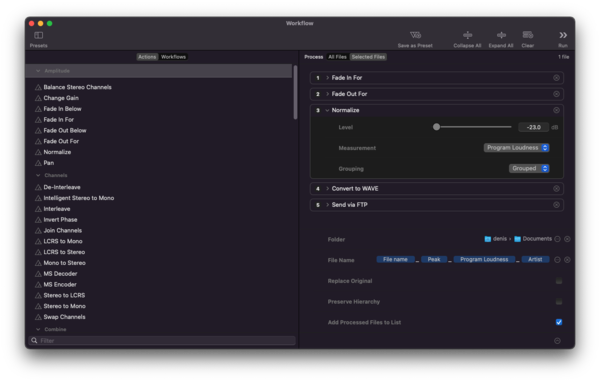
Task: Click the Change Gain action icon
Action: point(38,98)
